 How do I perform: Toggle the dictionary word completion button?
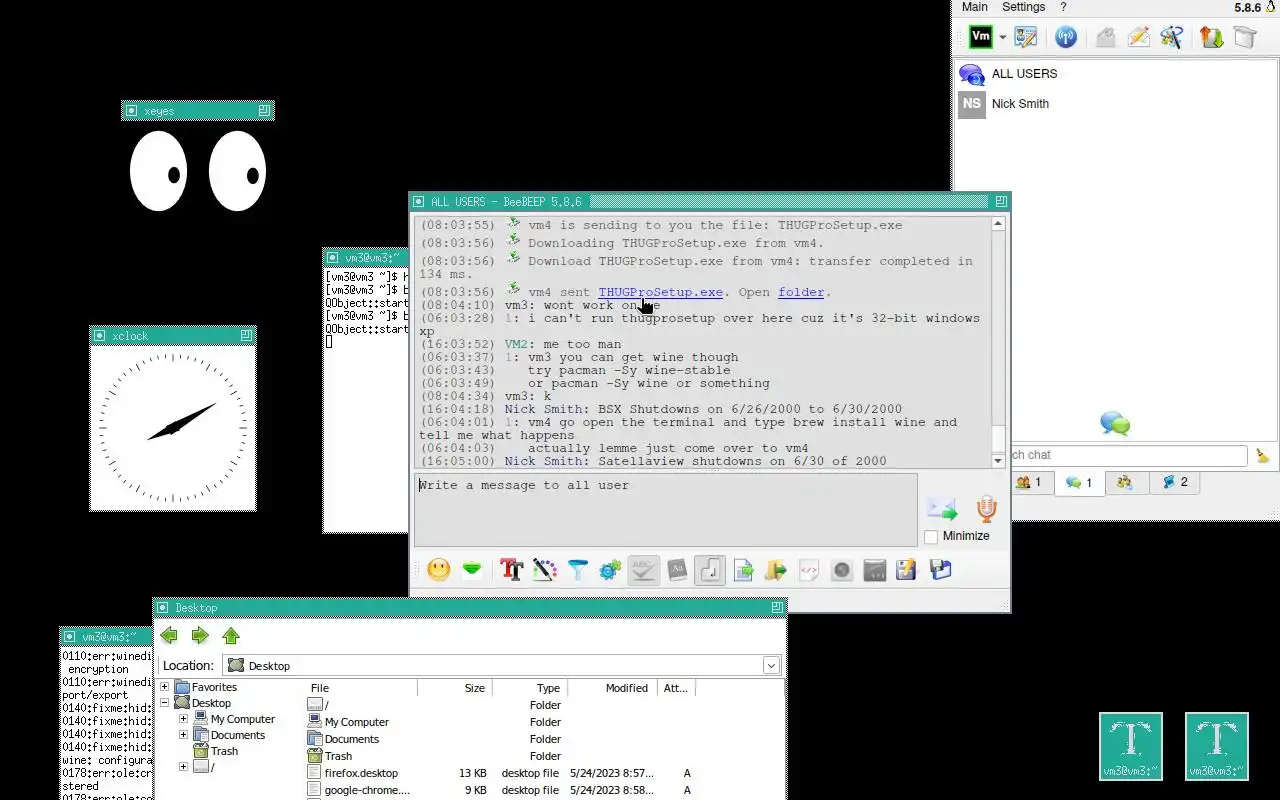click(x=677, y=570)
